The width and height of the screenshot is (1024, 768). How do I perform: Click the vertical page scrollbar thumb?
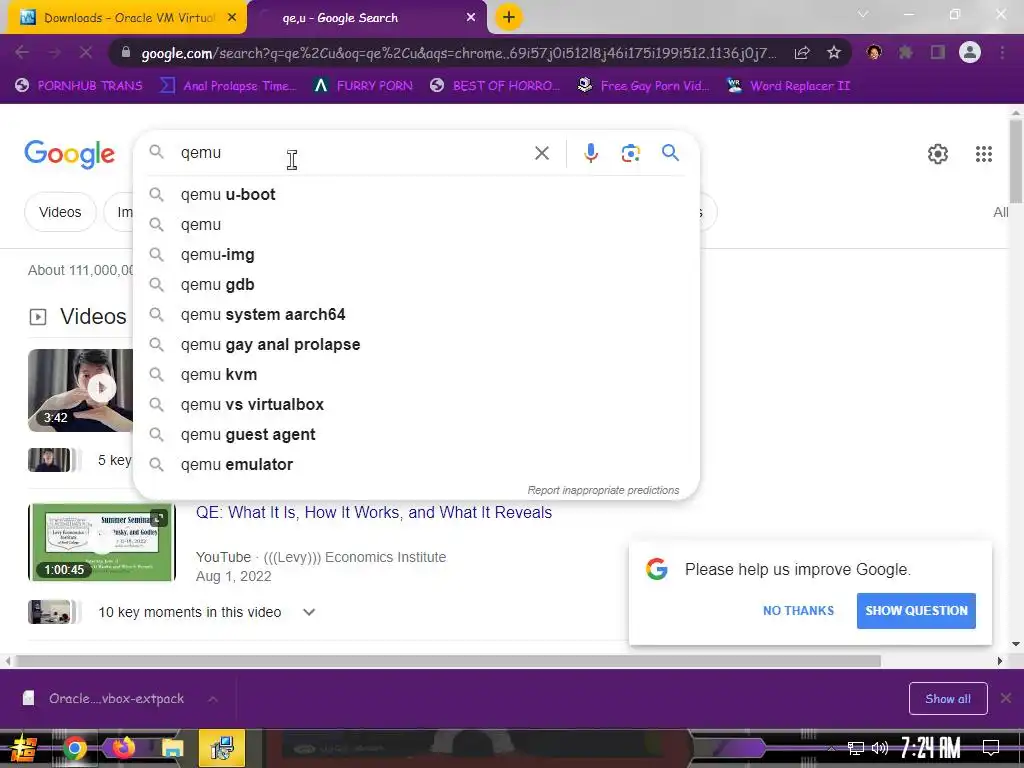(1016, 161)
